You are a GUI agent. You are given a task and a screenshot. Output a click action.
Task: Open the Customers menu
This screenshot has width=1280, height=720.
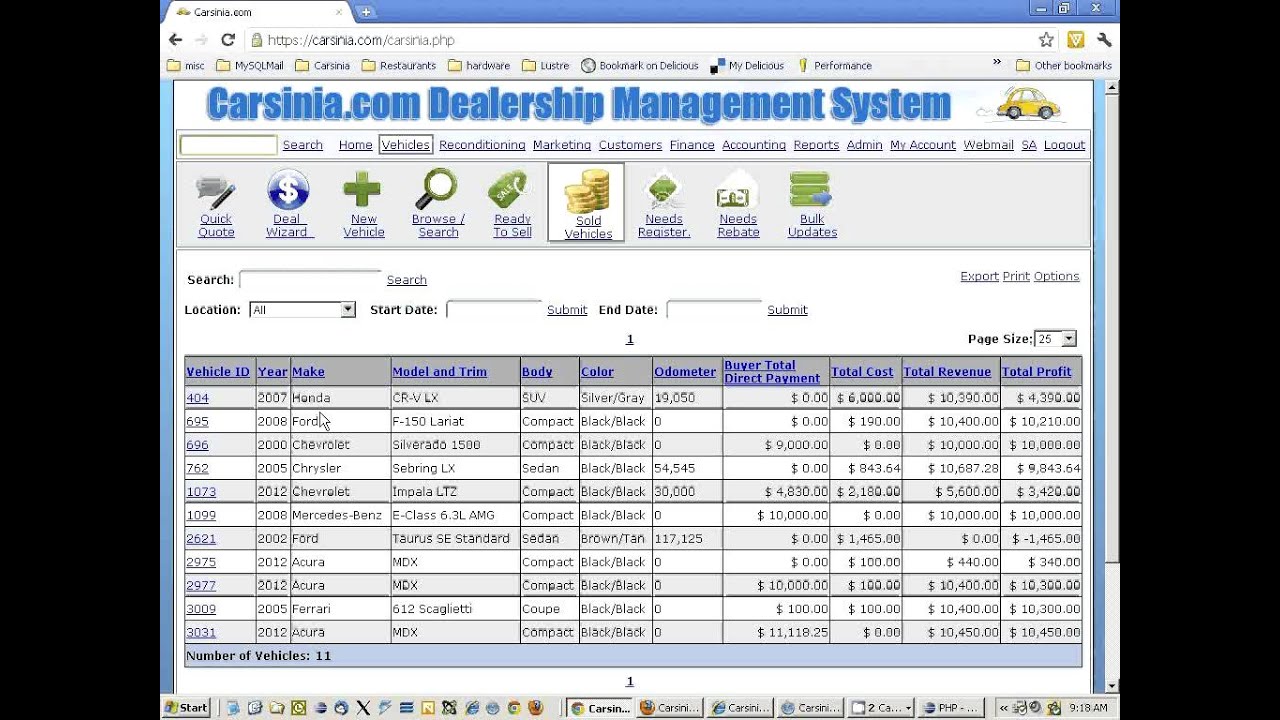coord(630,145)
